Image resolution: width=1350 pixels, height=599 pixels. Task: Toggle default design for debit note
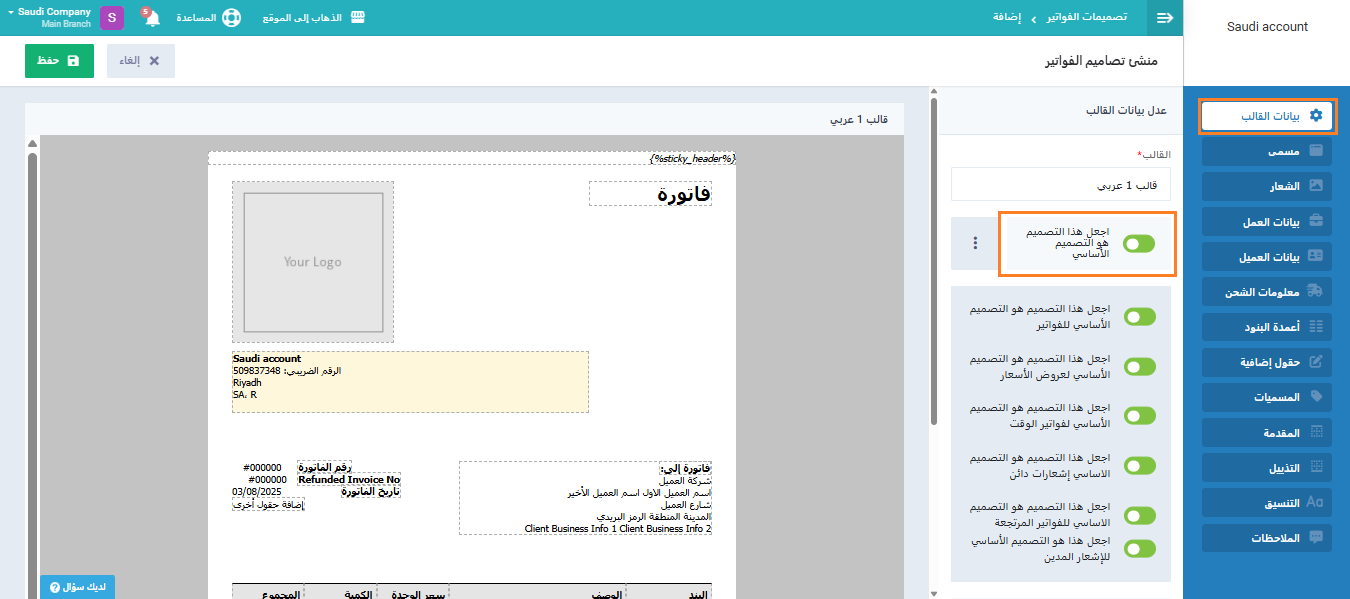click(x=1139, y=548)
